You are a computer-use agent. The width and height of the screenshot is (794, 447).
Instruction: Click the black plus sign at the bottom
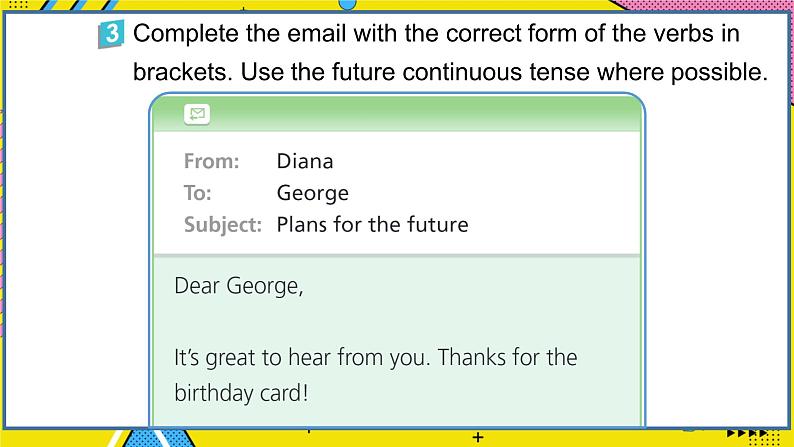(x=478, y=437)
